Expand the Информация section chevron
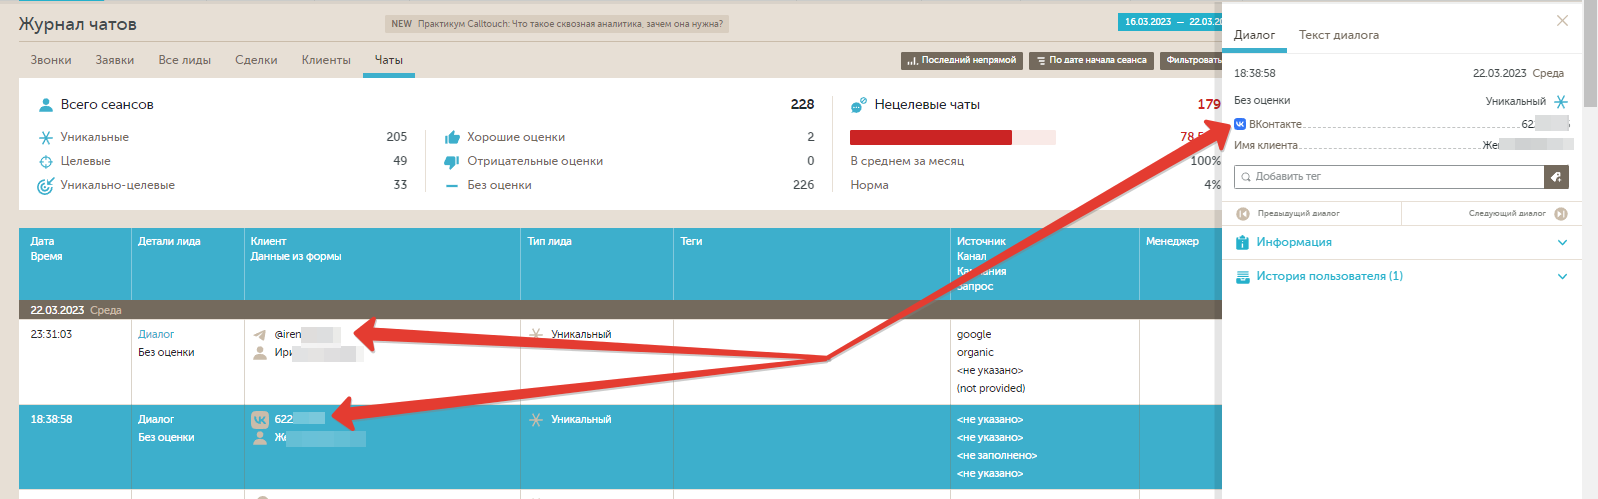1598x499 pixels. (x=1562, y=242)
